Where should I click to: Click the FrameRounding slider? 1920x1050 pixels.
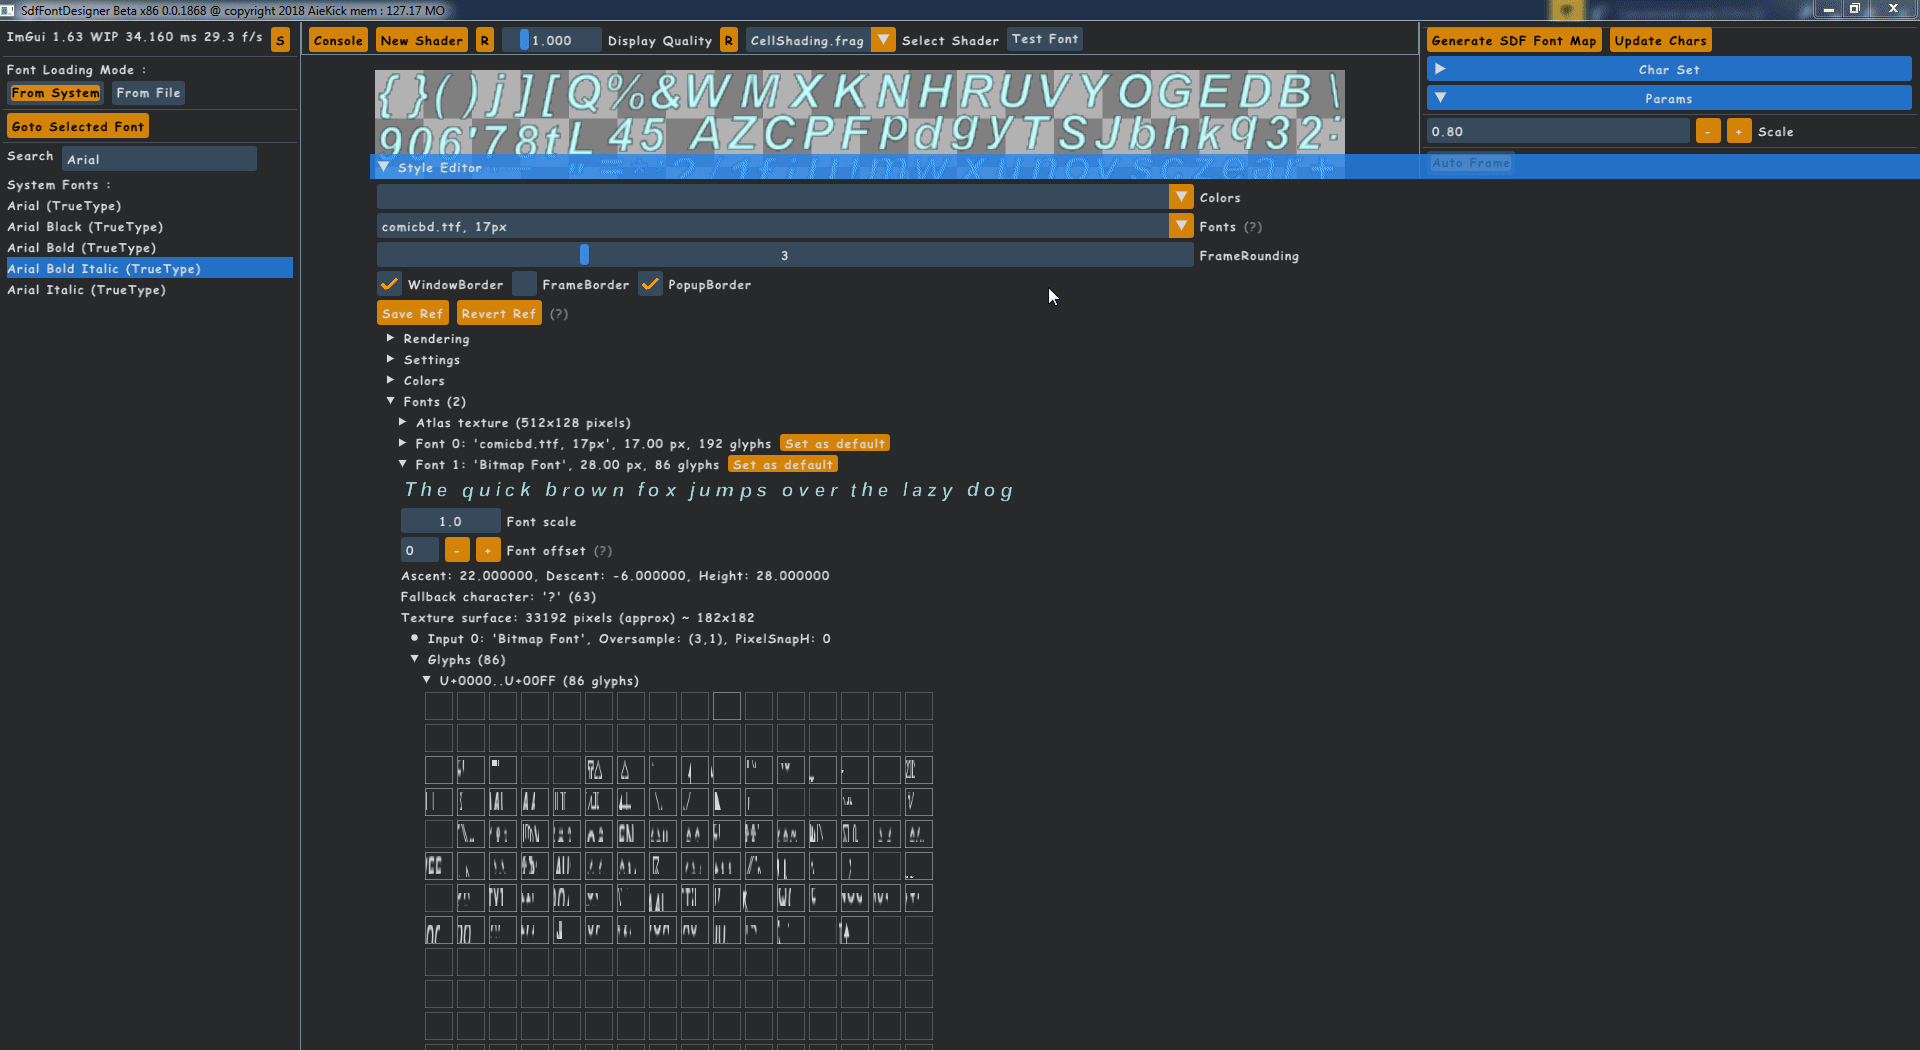coord(785,255)
